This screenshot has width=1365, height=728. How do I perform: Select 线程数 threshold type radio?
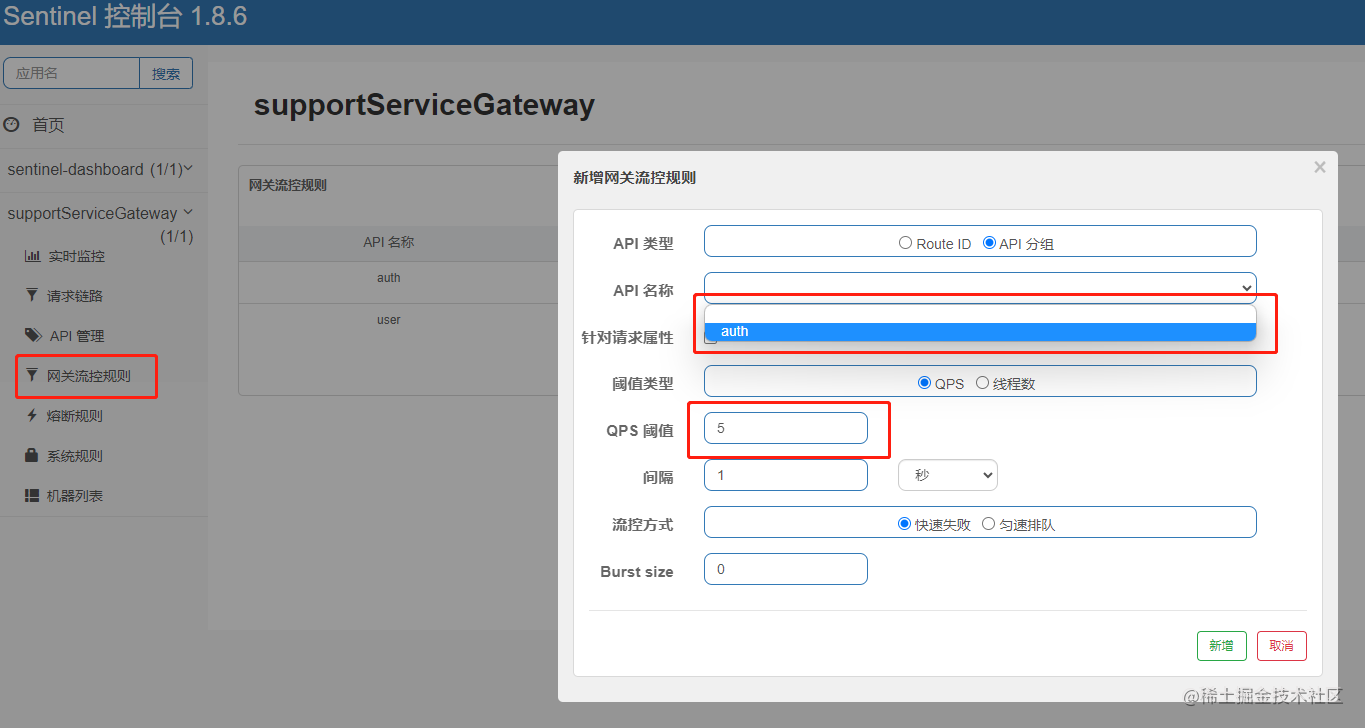[982, 383]
